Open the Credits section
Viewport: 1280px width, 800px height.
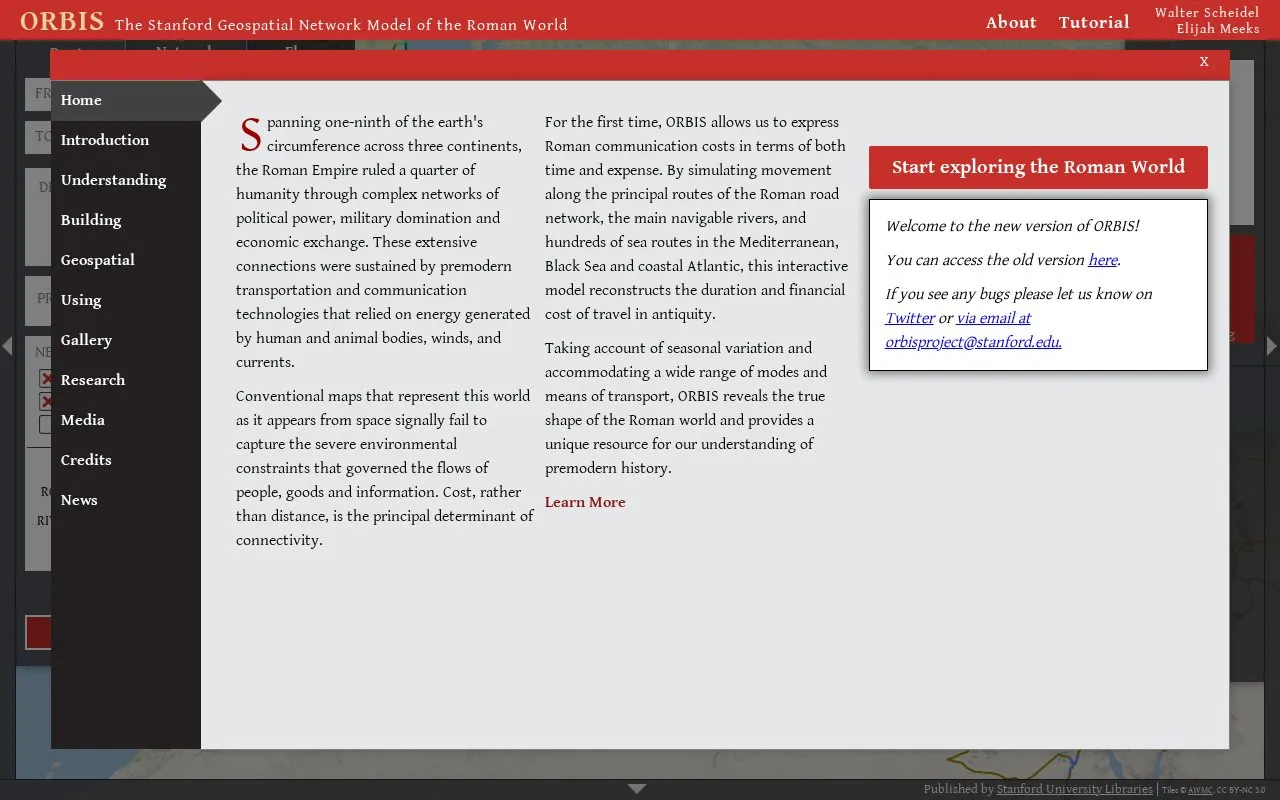[126, 460]
